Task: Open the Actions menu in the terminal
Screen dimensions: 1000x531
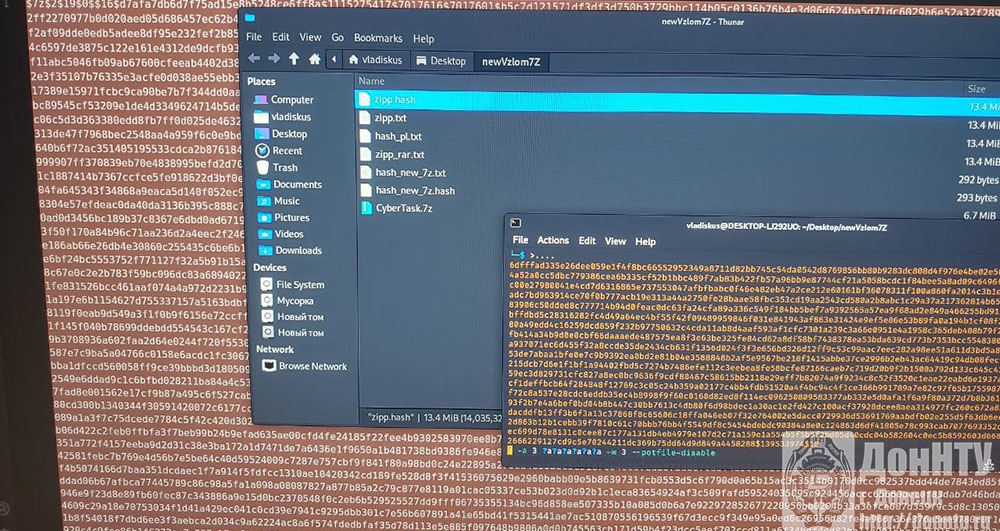Action: pos(553,241)
